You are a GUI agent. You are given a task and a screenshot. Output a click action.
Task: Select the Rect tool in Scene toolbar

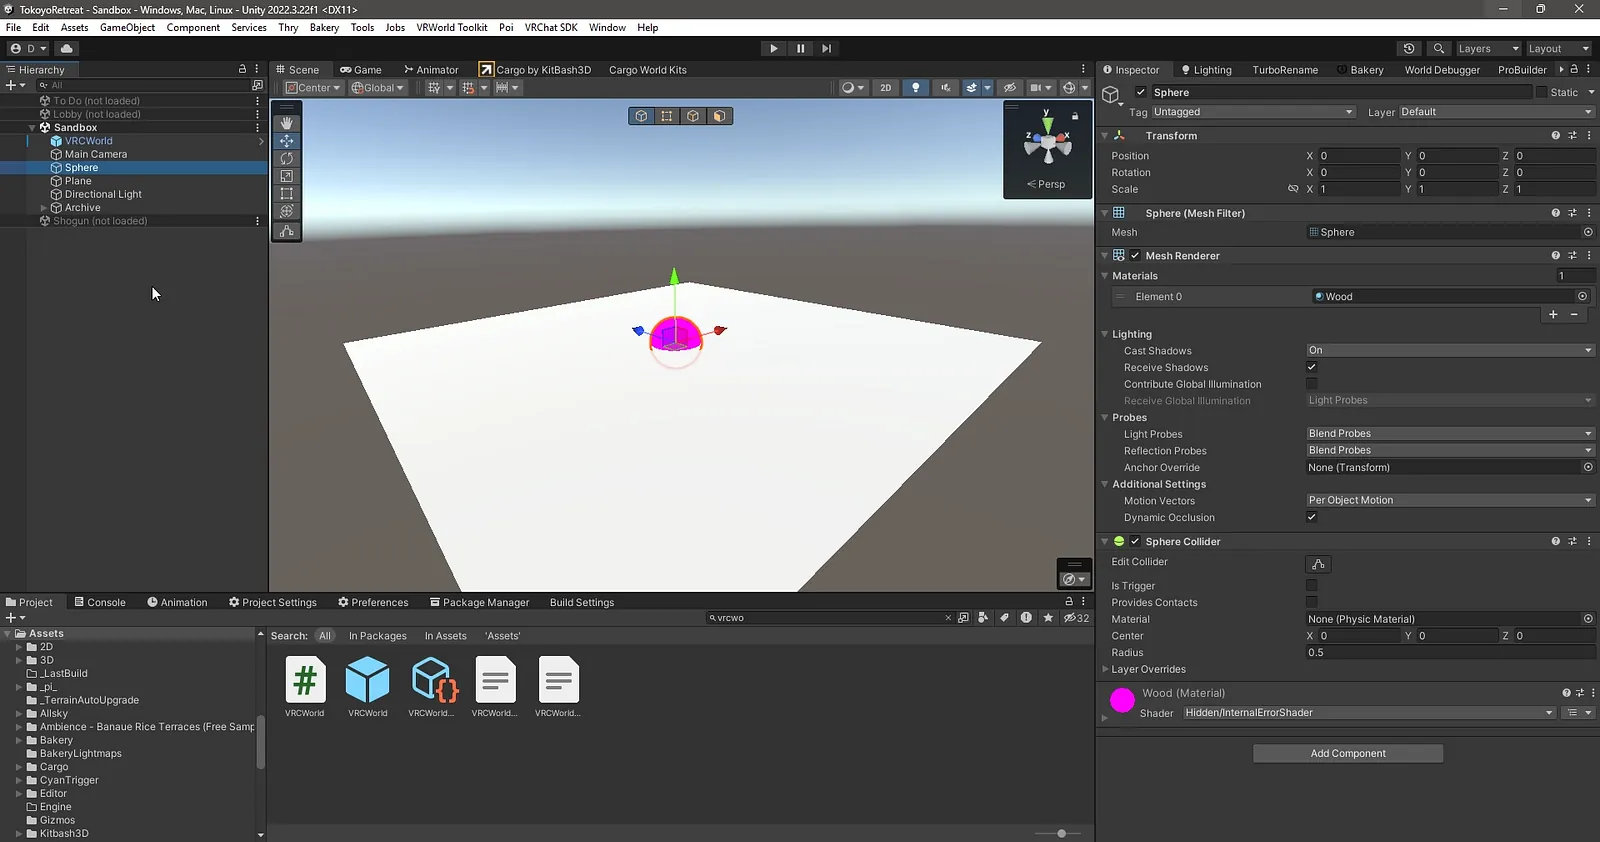287,194
